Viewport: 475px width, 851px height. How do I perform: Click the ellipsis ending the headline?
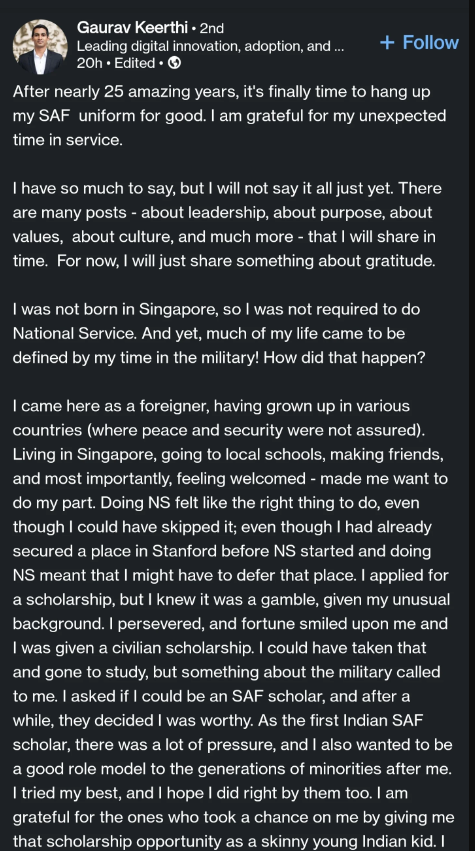[339, 48]
